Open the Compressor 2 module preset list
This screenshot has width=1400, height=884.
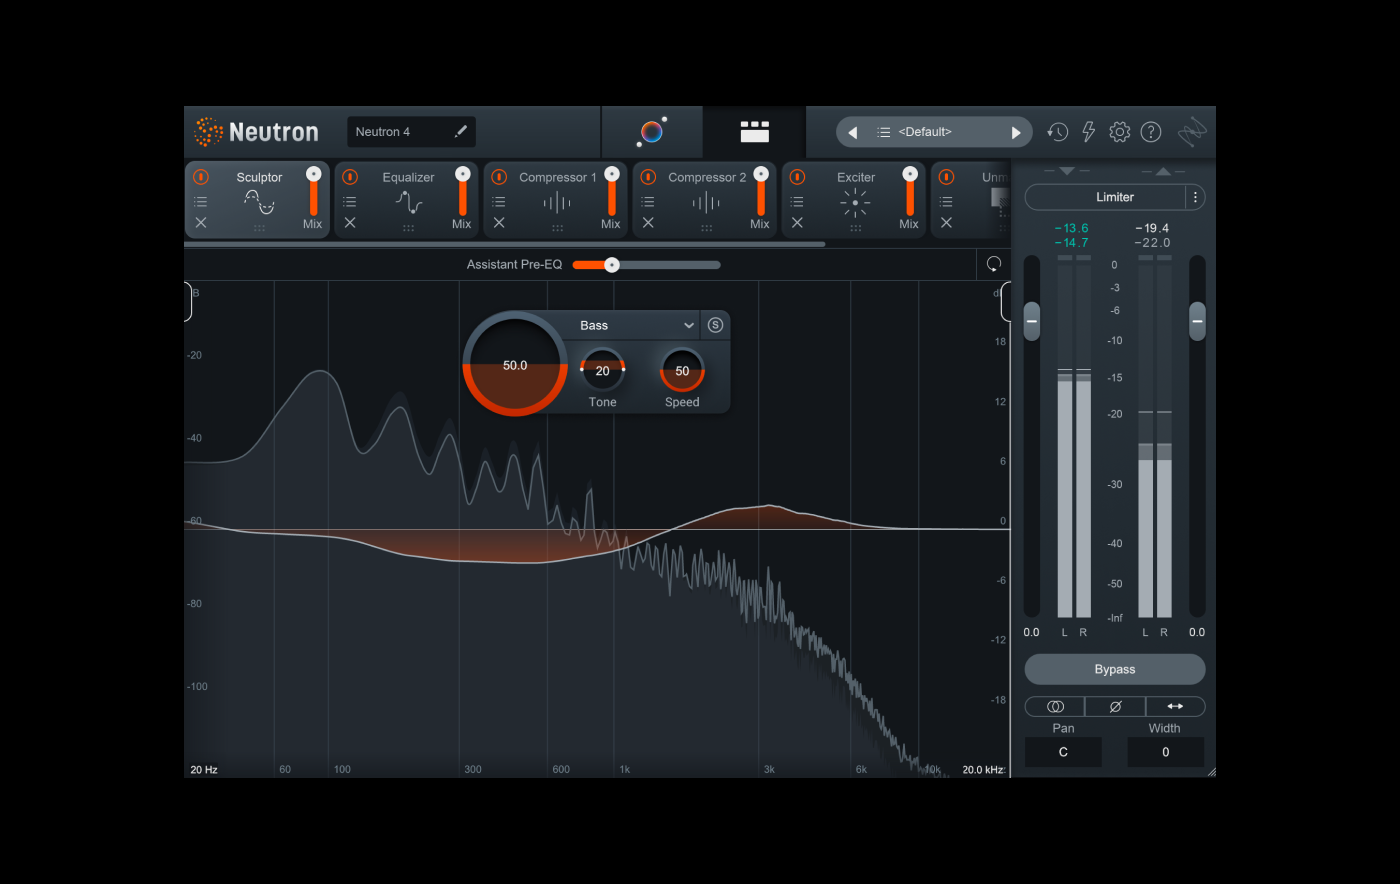[x=648, y=201]
